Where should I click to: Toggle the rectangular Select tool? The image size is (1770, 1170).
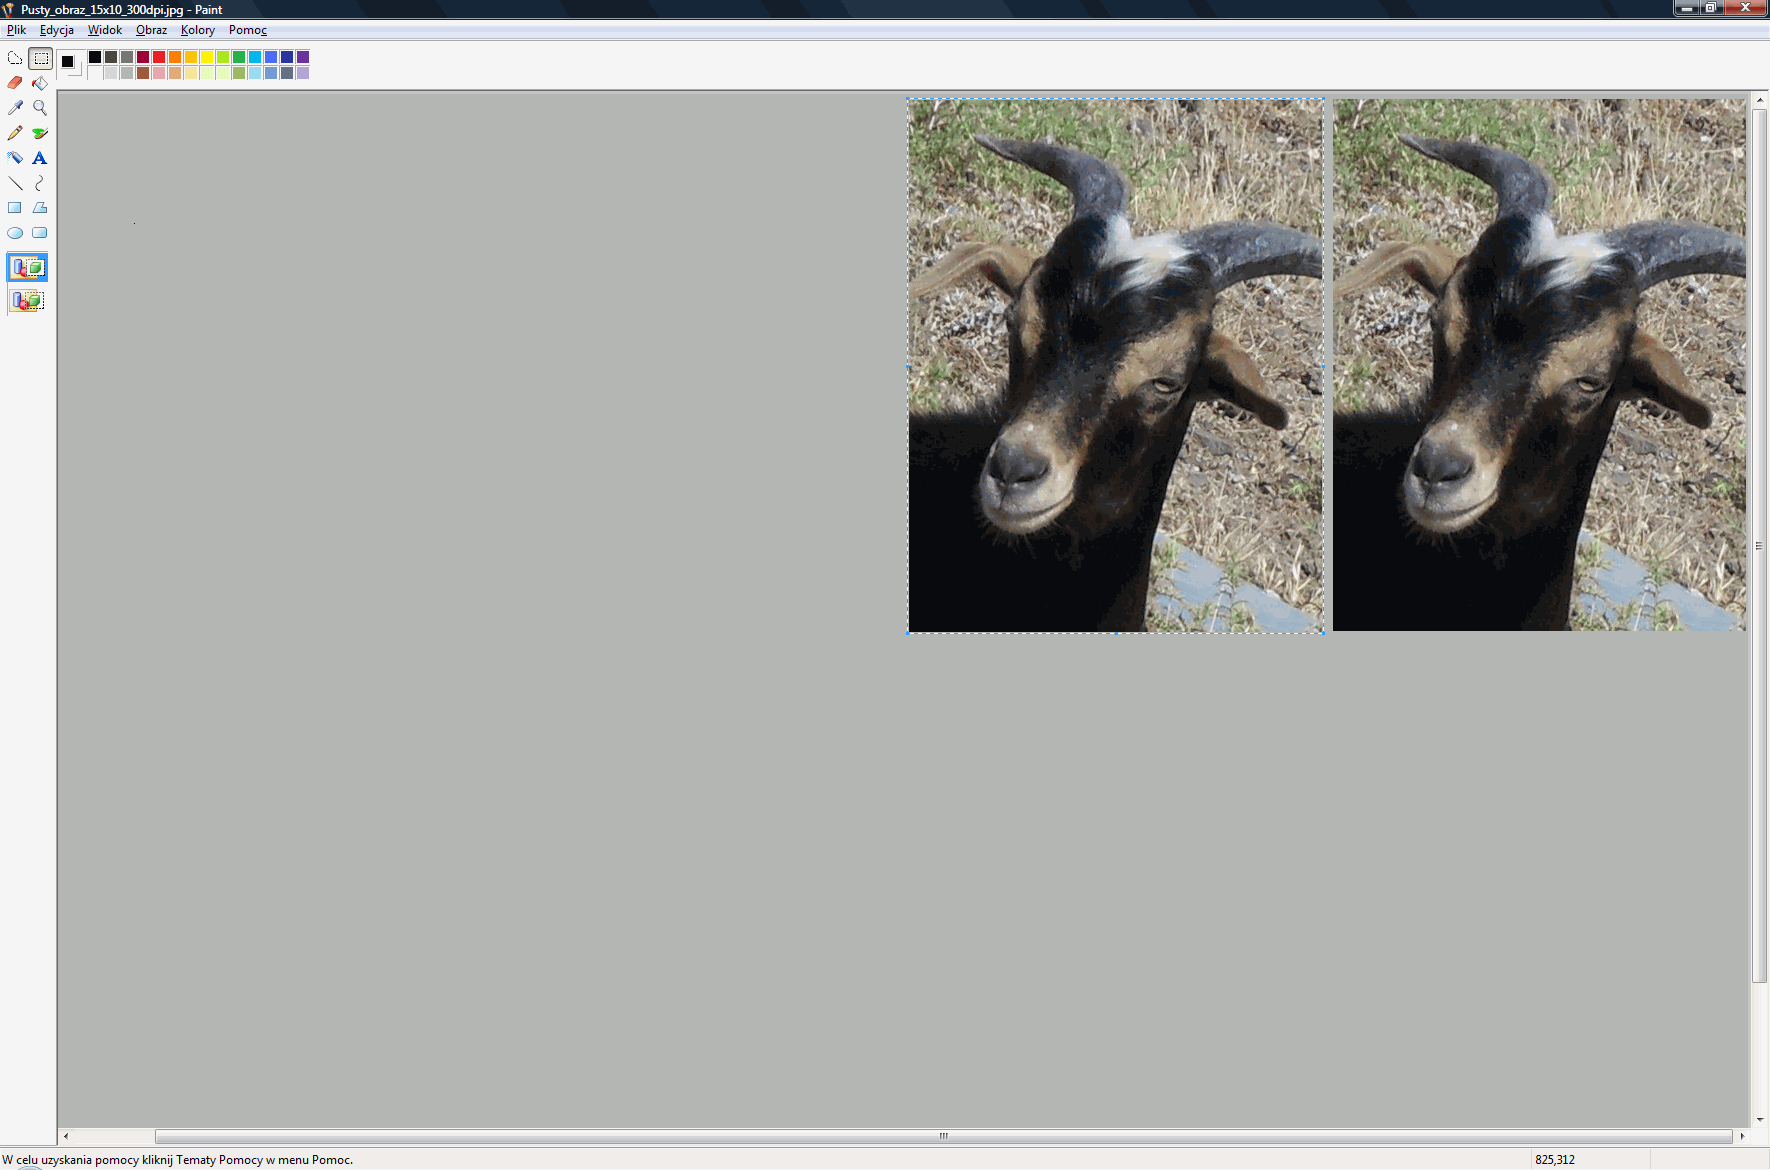tap(40, 58)
